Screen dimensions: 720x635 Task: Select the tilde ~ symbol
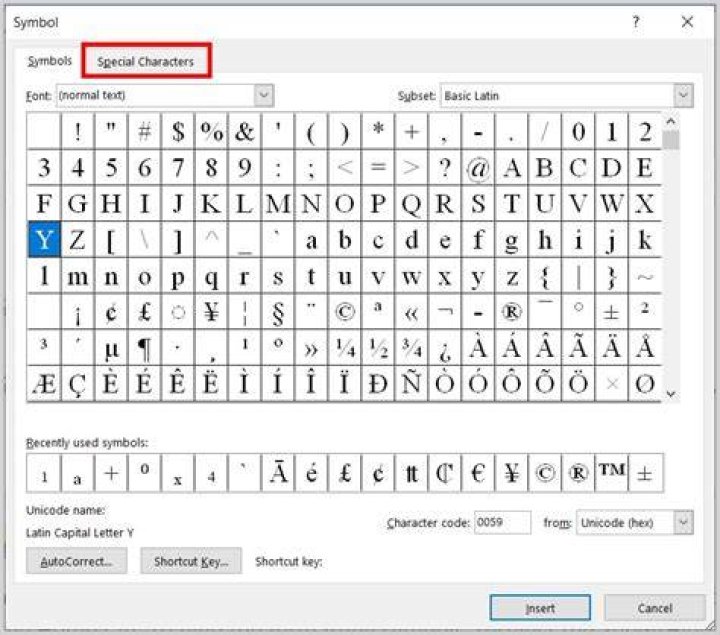[645, 275]
